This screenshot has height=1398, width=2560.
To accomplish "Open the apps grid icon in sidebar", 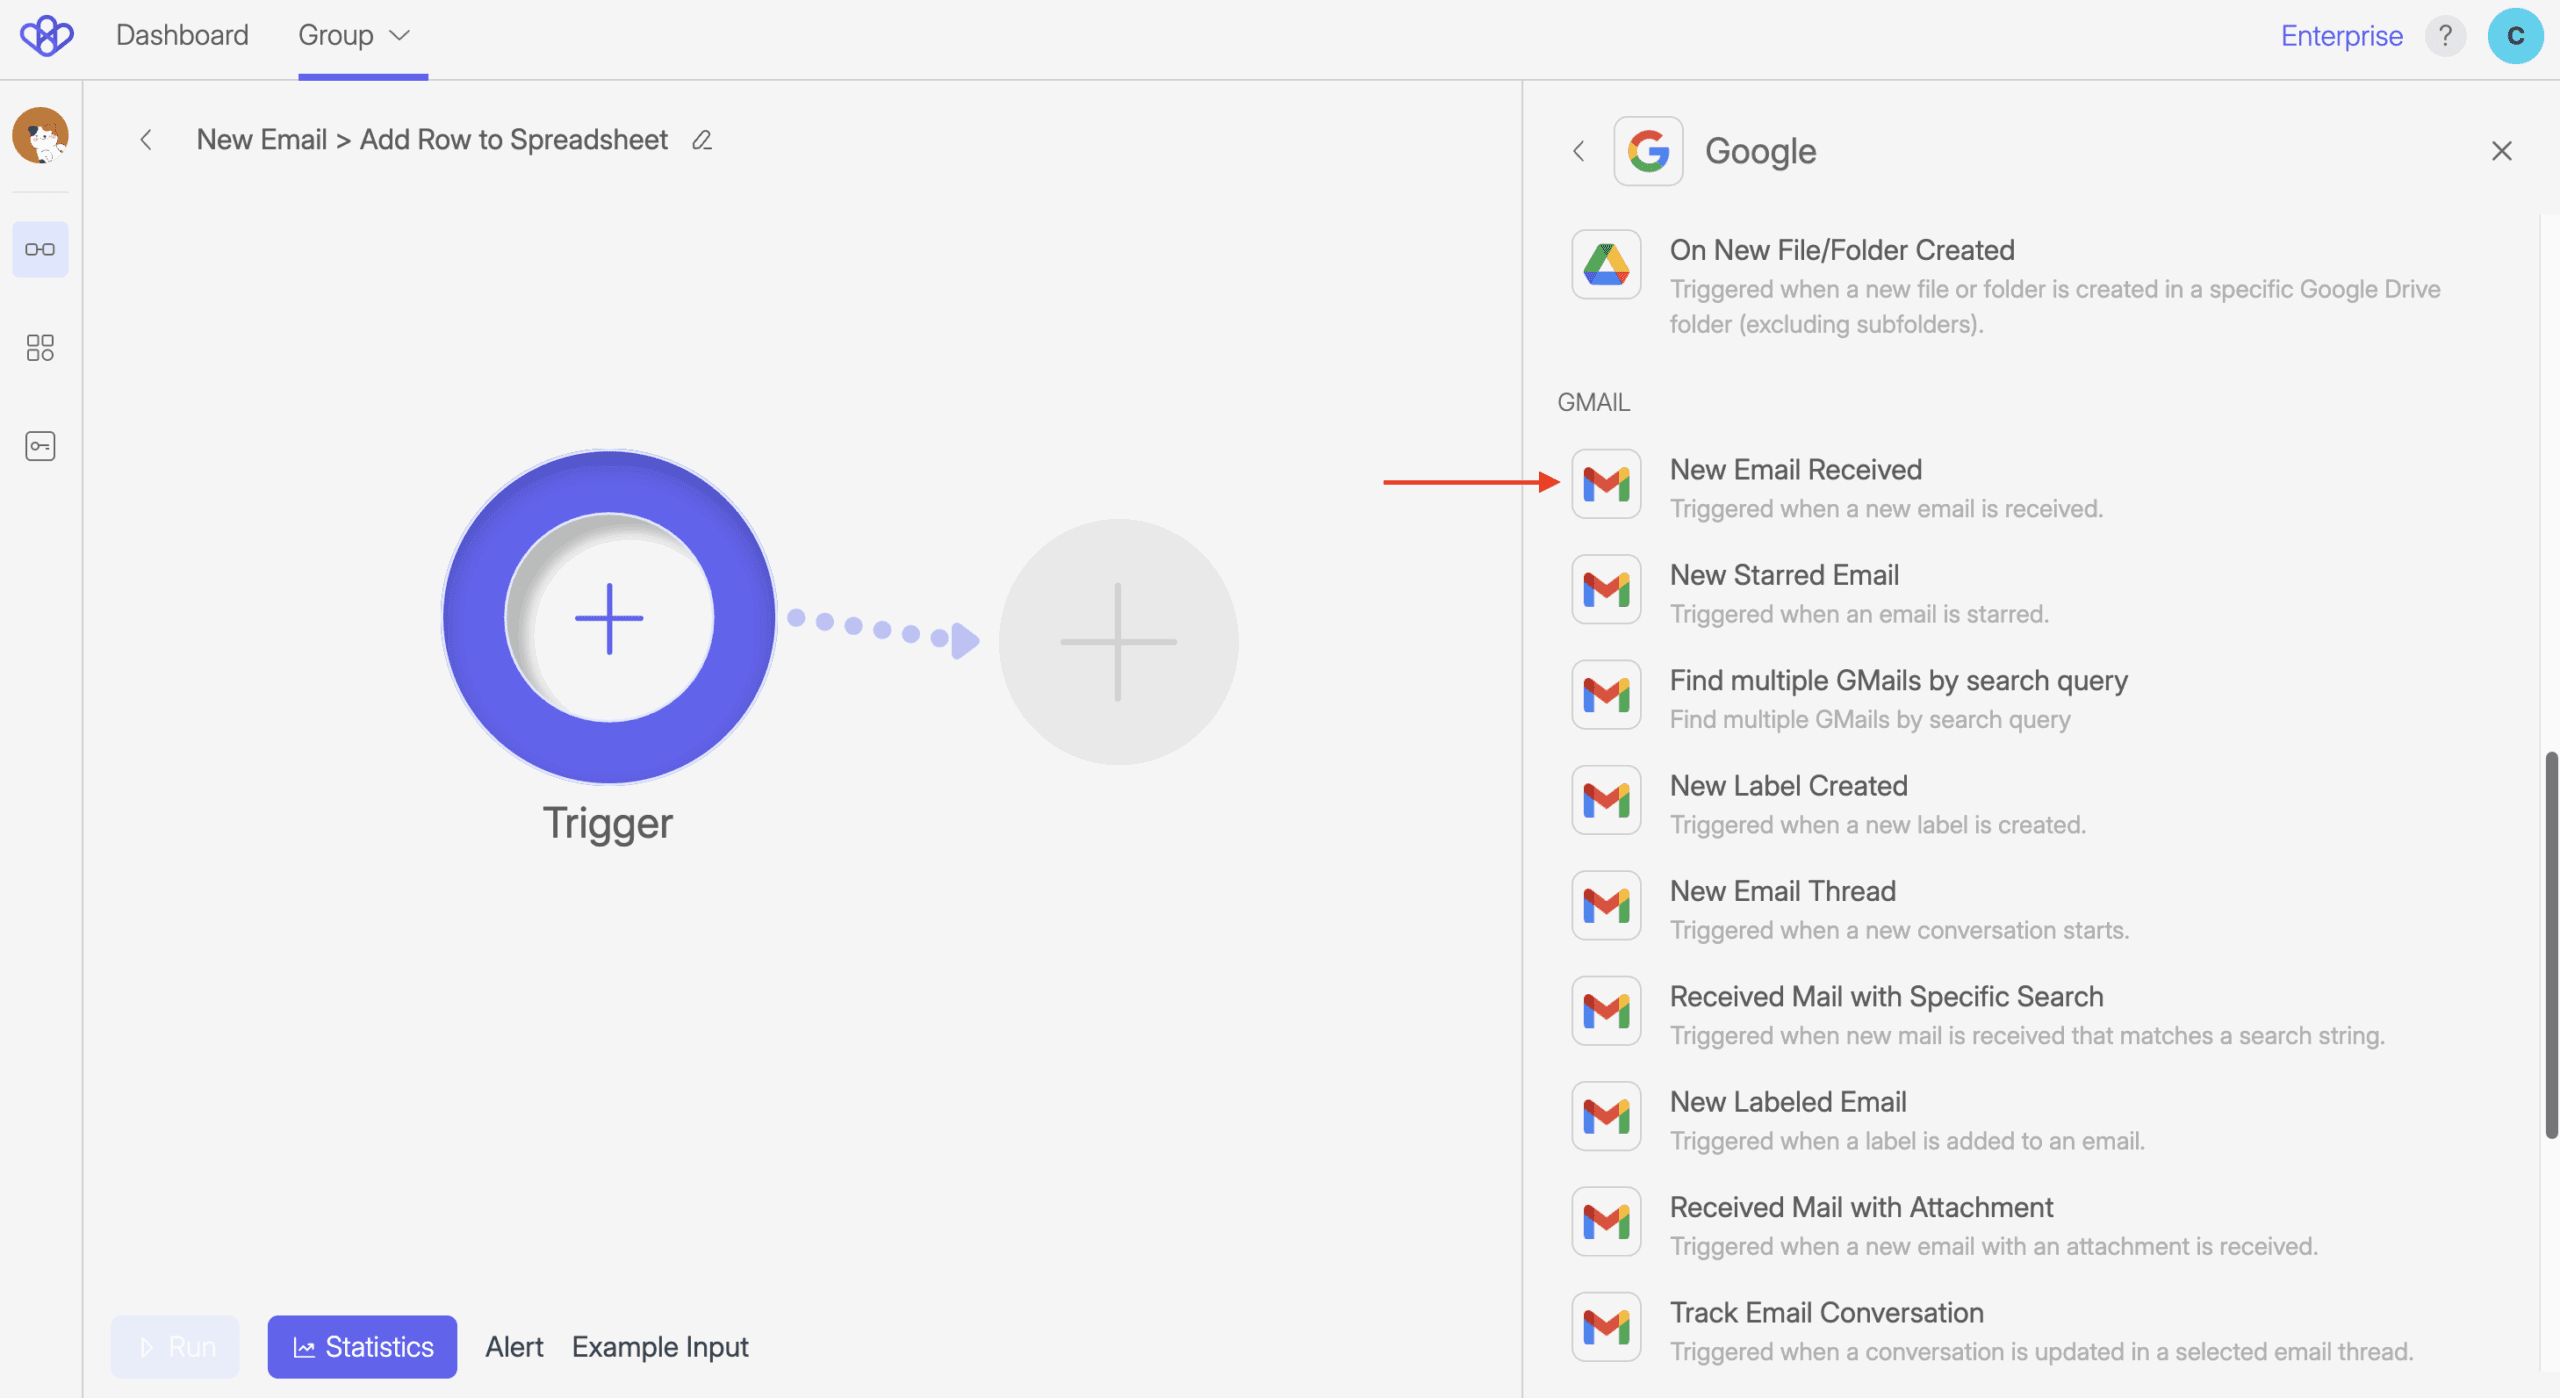I will pos(40,347).
